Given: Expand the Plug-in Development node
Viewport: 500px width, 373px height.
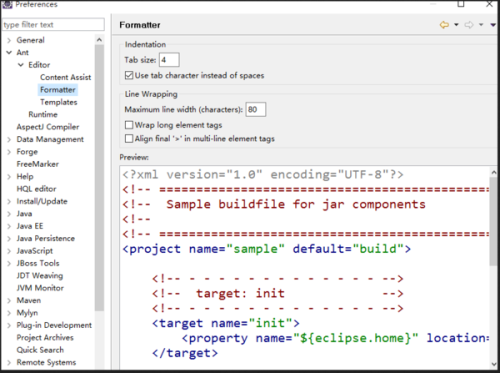Looking at the screenshot, I should click(9, 325).
